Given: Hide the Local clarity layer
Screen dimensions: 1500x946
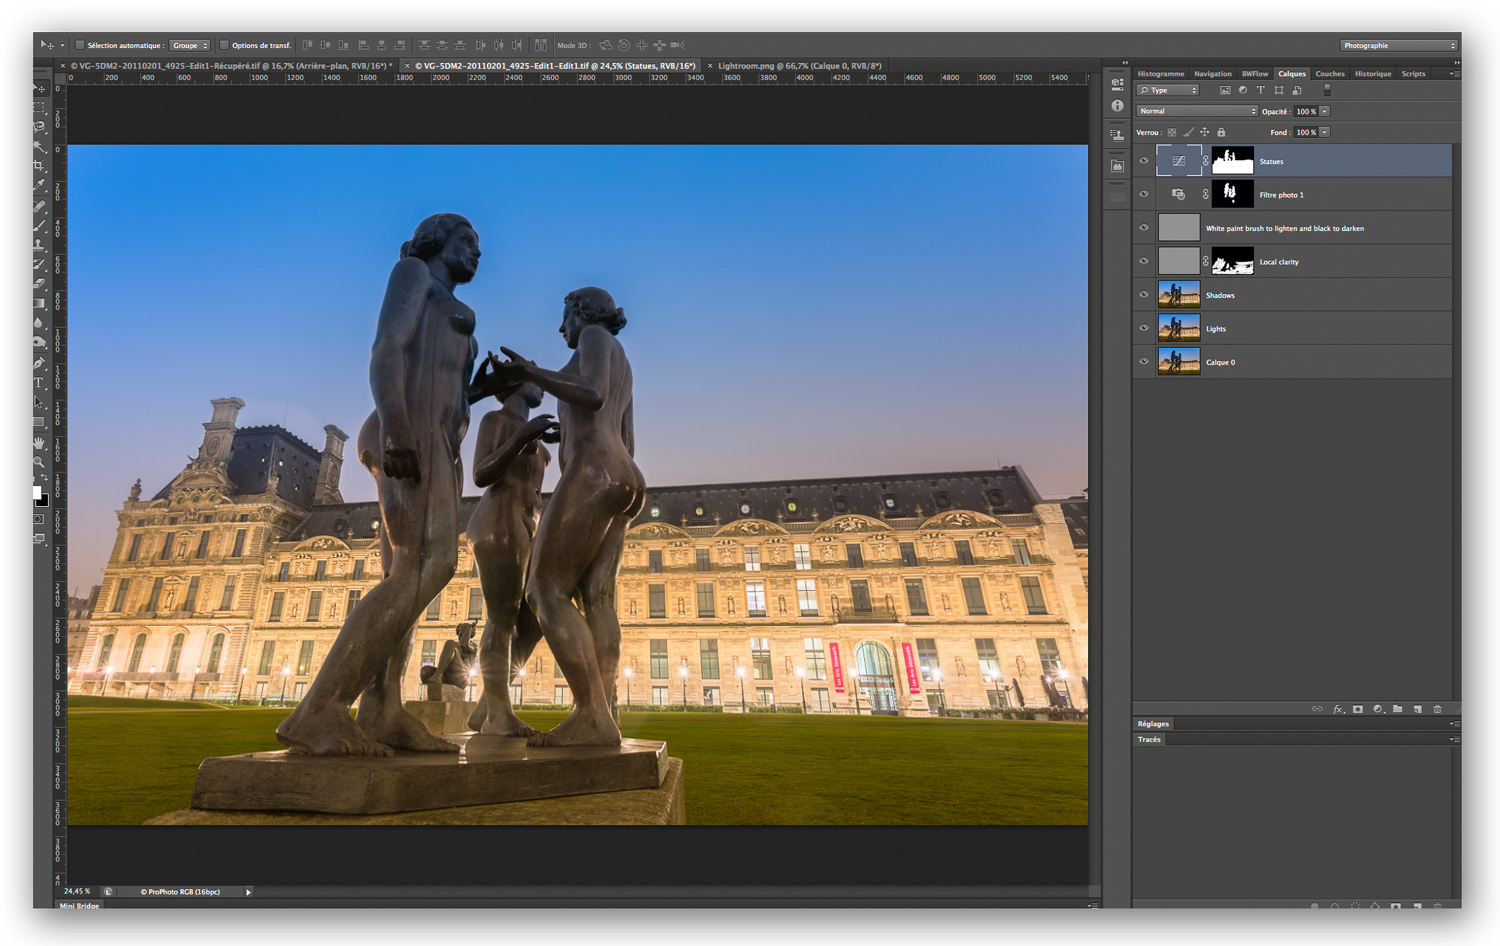Looking at the screenshot, I should coord(1144,261).
